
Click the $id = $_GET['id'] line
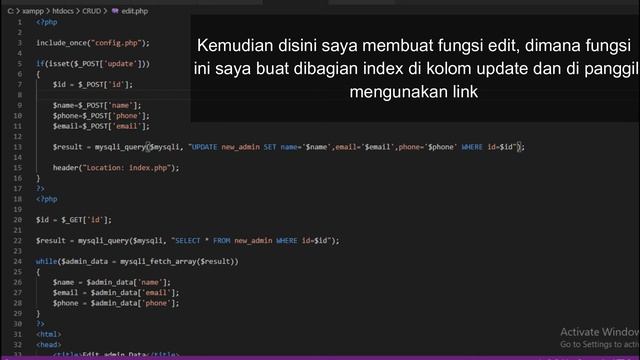click(73, 220)
